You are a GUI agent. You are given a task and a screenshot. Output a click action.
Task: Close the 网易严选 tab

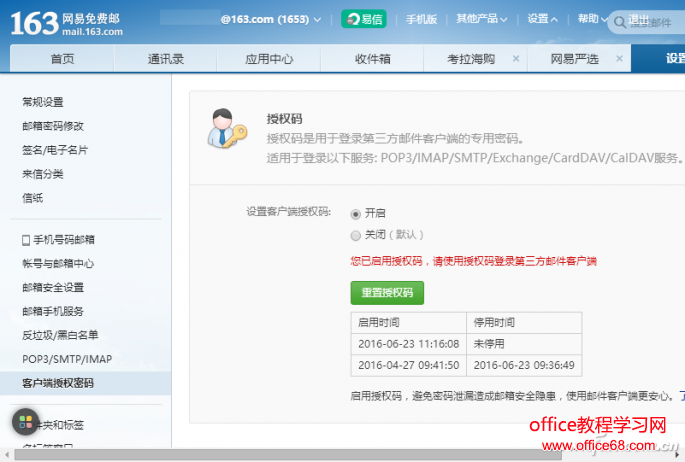(619, 59)
